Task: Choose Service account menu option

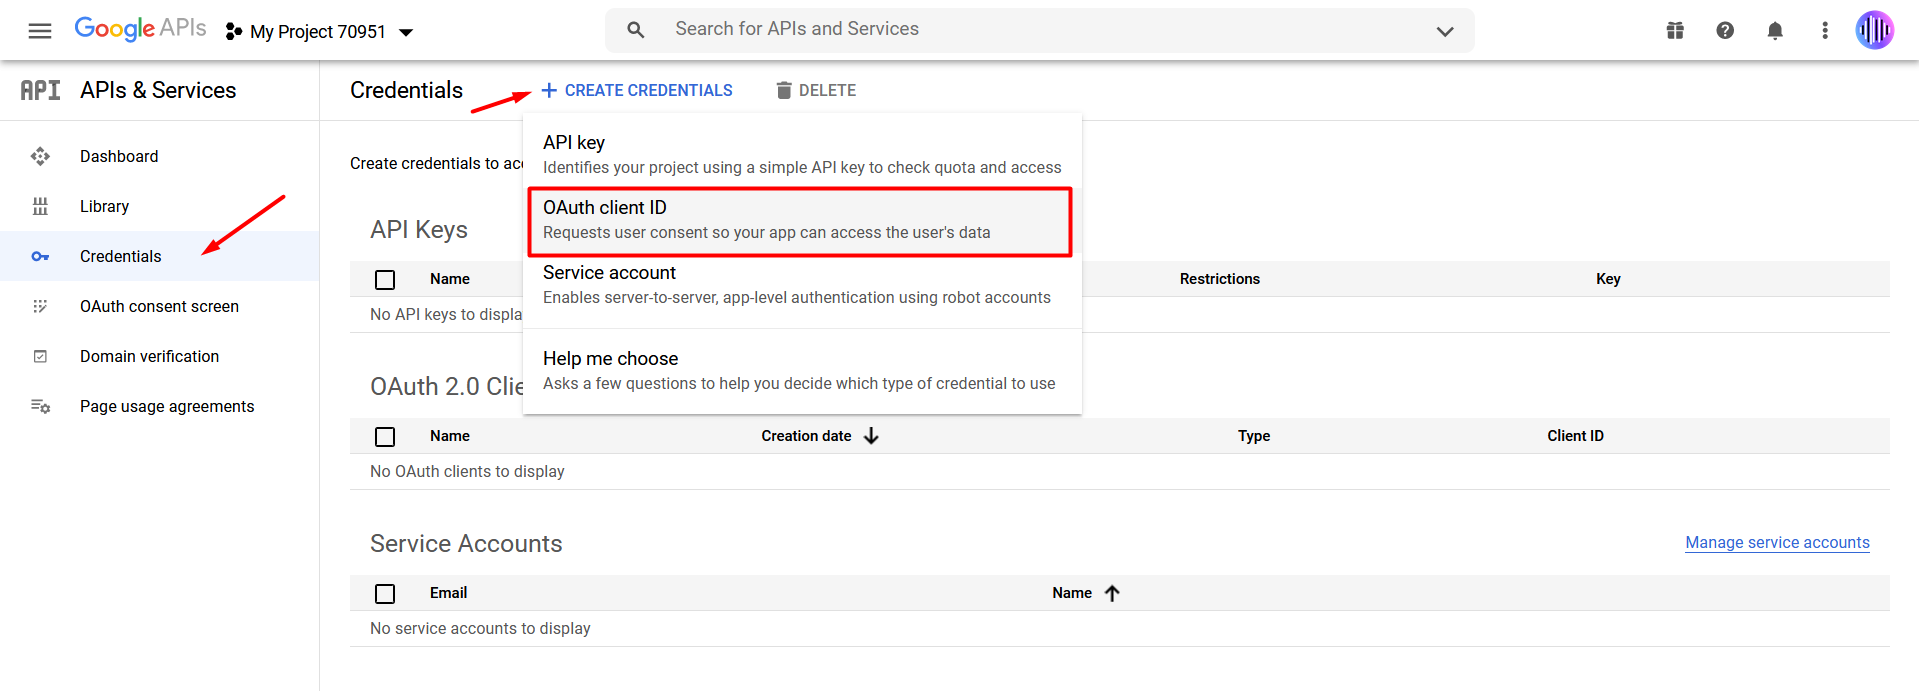Action: tap(802, 285)
